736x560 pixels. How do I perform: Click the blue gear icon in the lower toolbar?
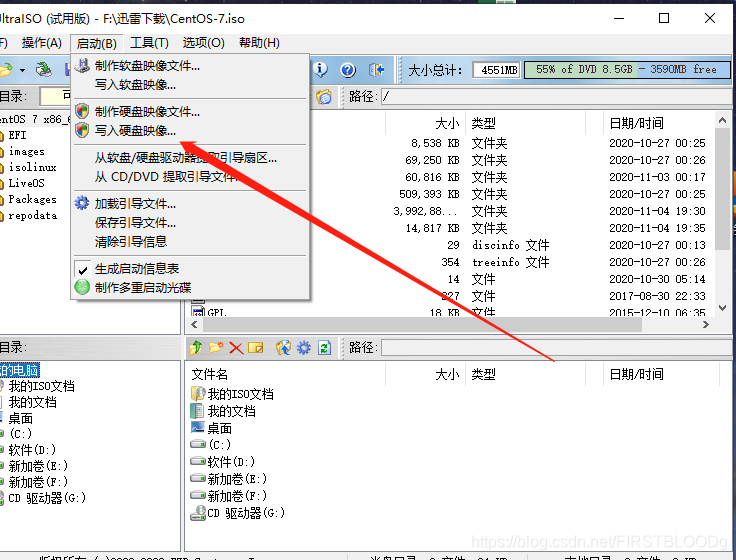[304, 348]
